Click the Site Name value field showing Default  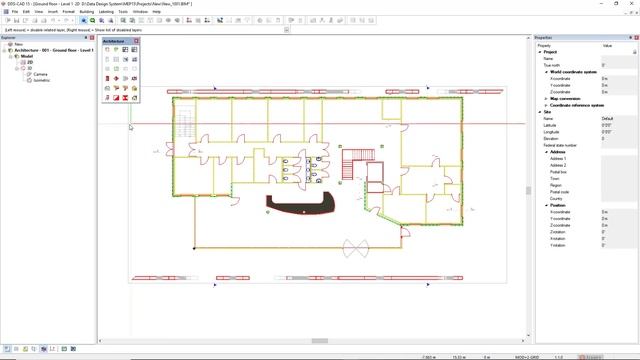618,119
